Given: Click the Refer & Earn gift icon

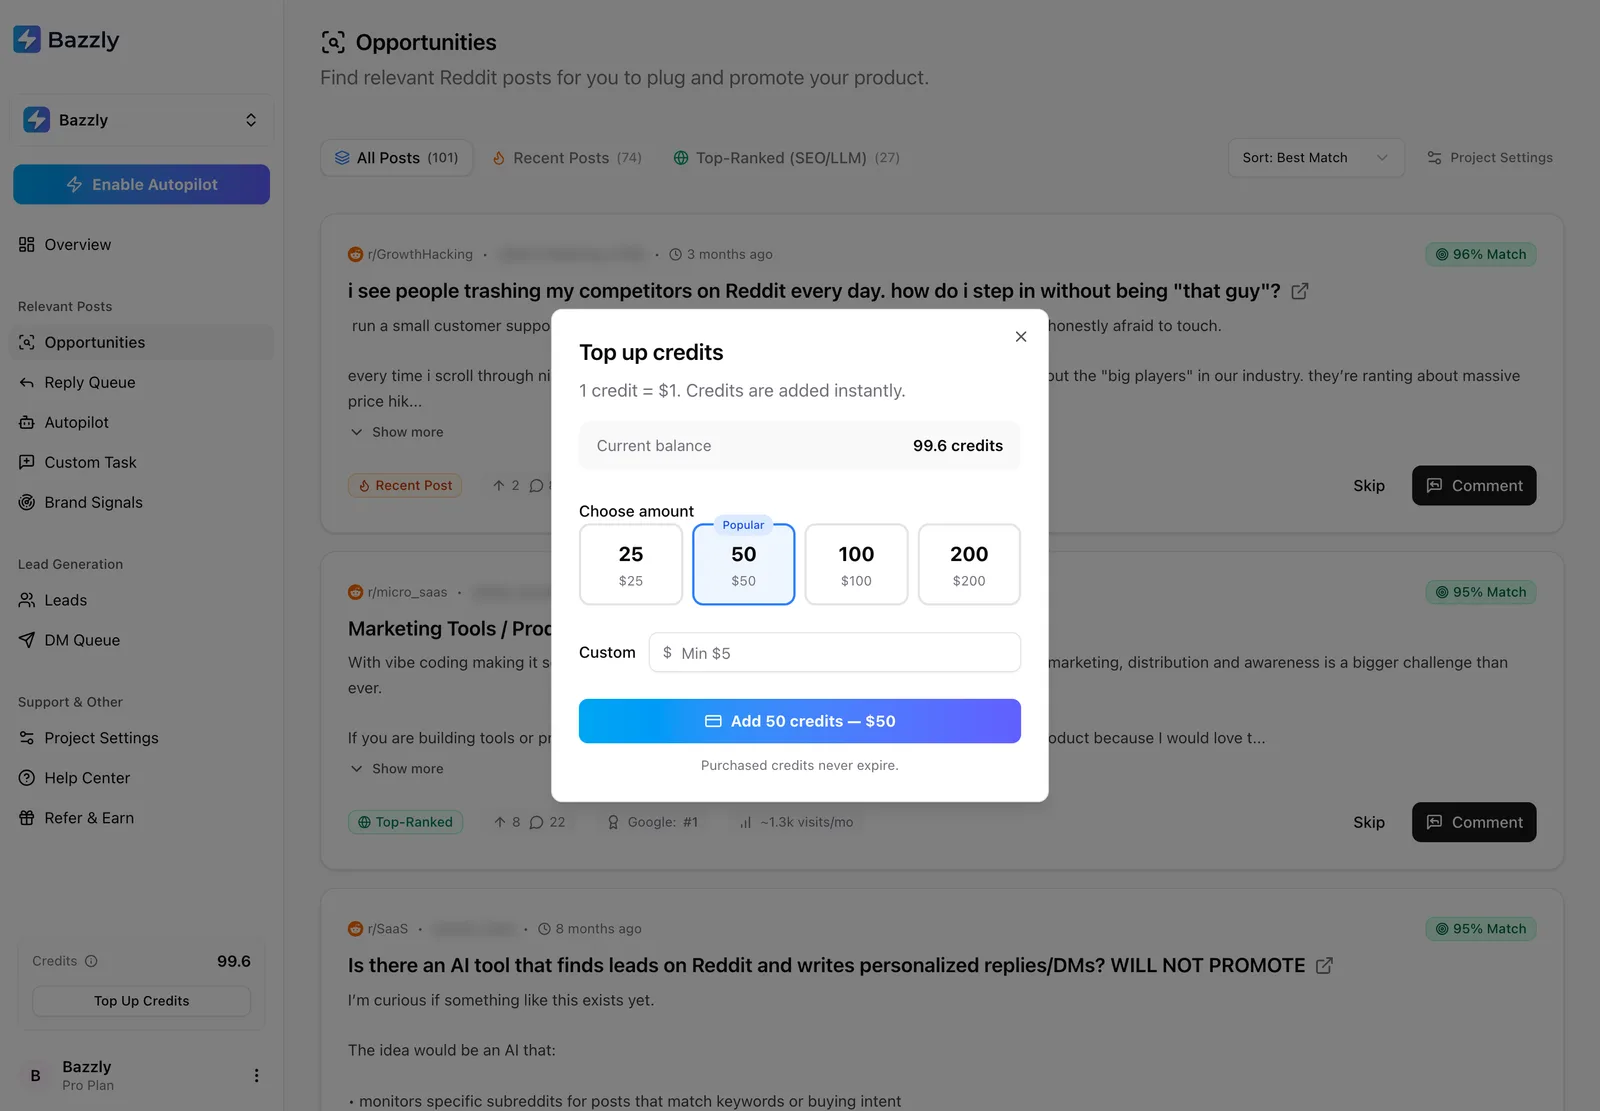Looking at the screenshot, I should click(27, 819).
